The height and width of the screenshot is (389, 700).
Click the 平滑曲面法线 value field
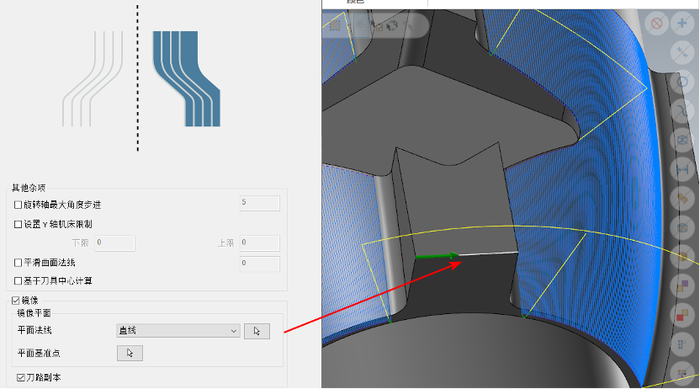[x=259, y=264]
